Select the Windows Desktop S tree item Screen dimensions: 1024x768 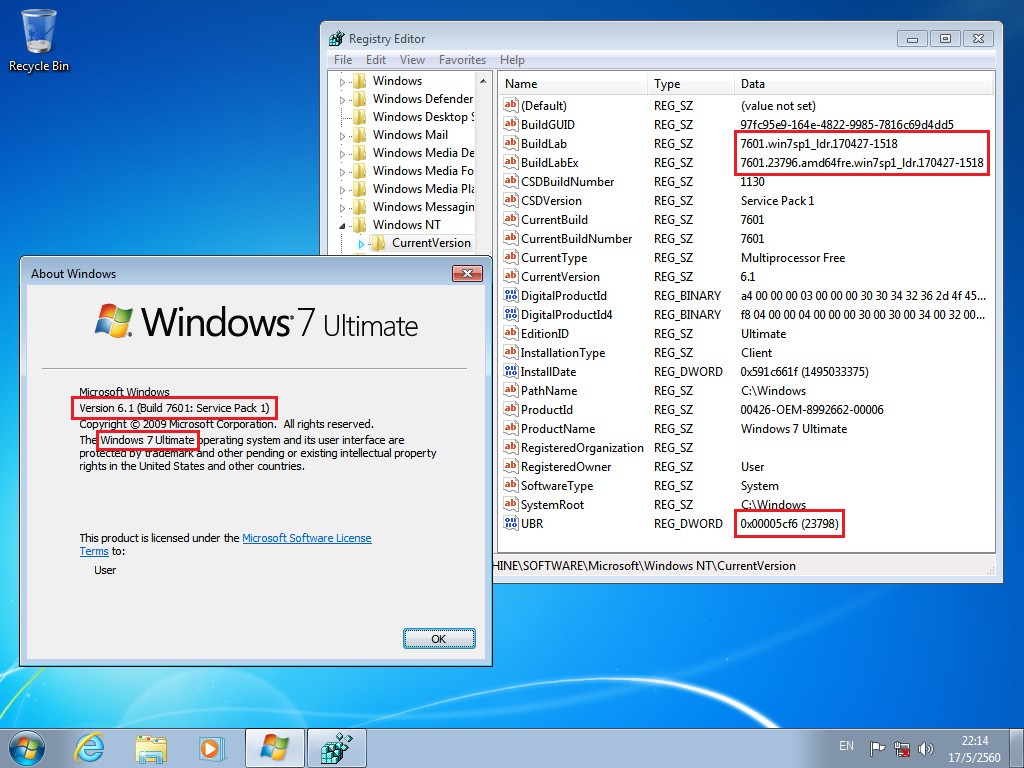click(423, 117)
